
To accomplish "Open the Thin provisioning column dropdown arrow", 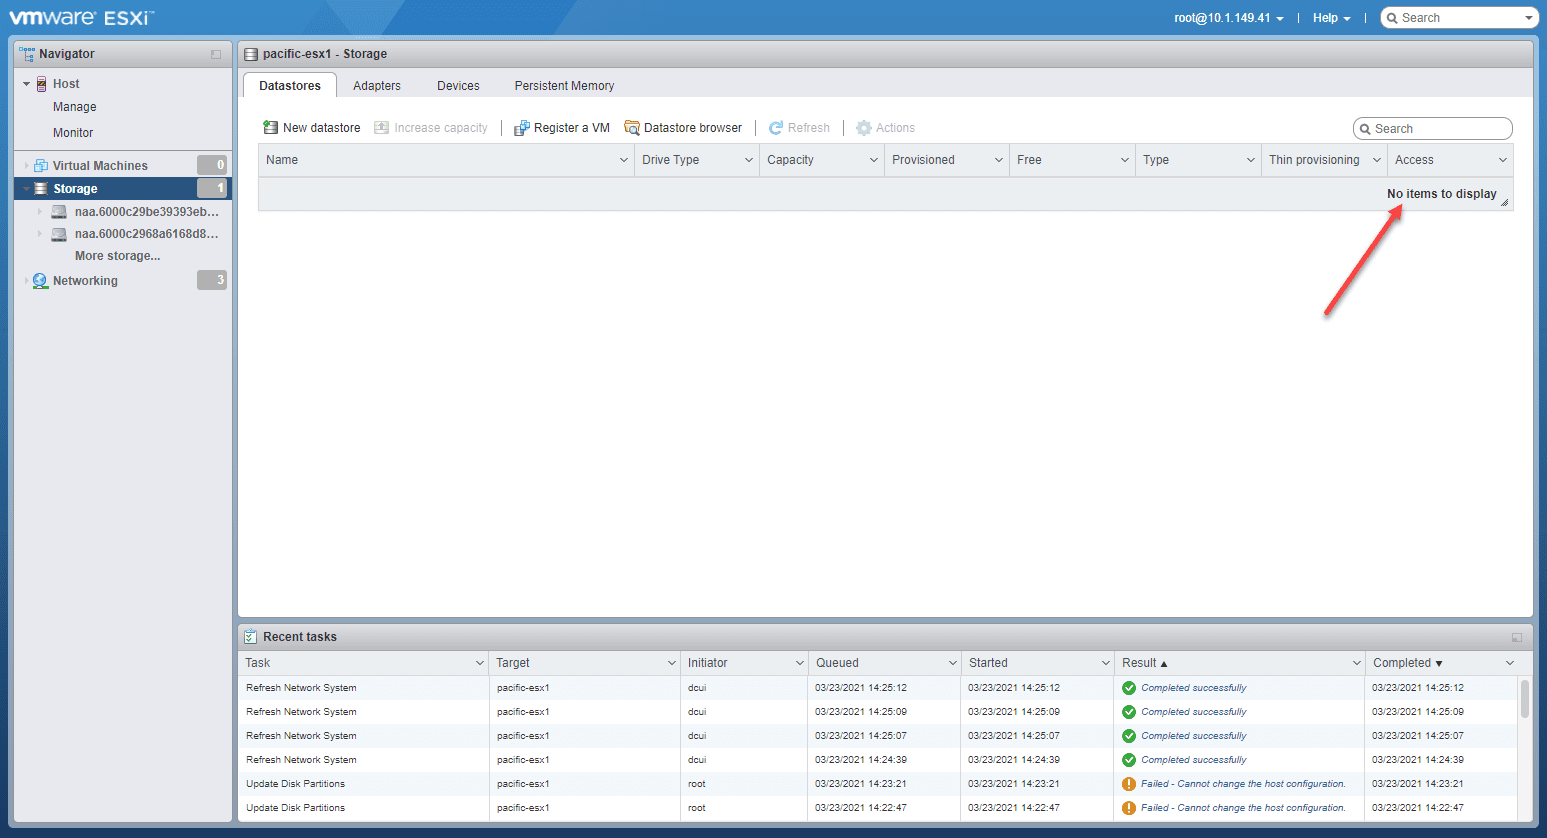I will pyautogui.click(x=1377, y=160).
